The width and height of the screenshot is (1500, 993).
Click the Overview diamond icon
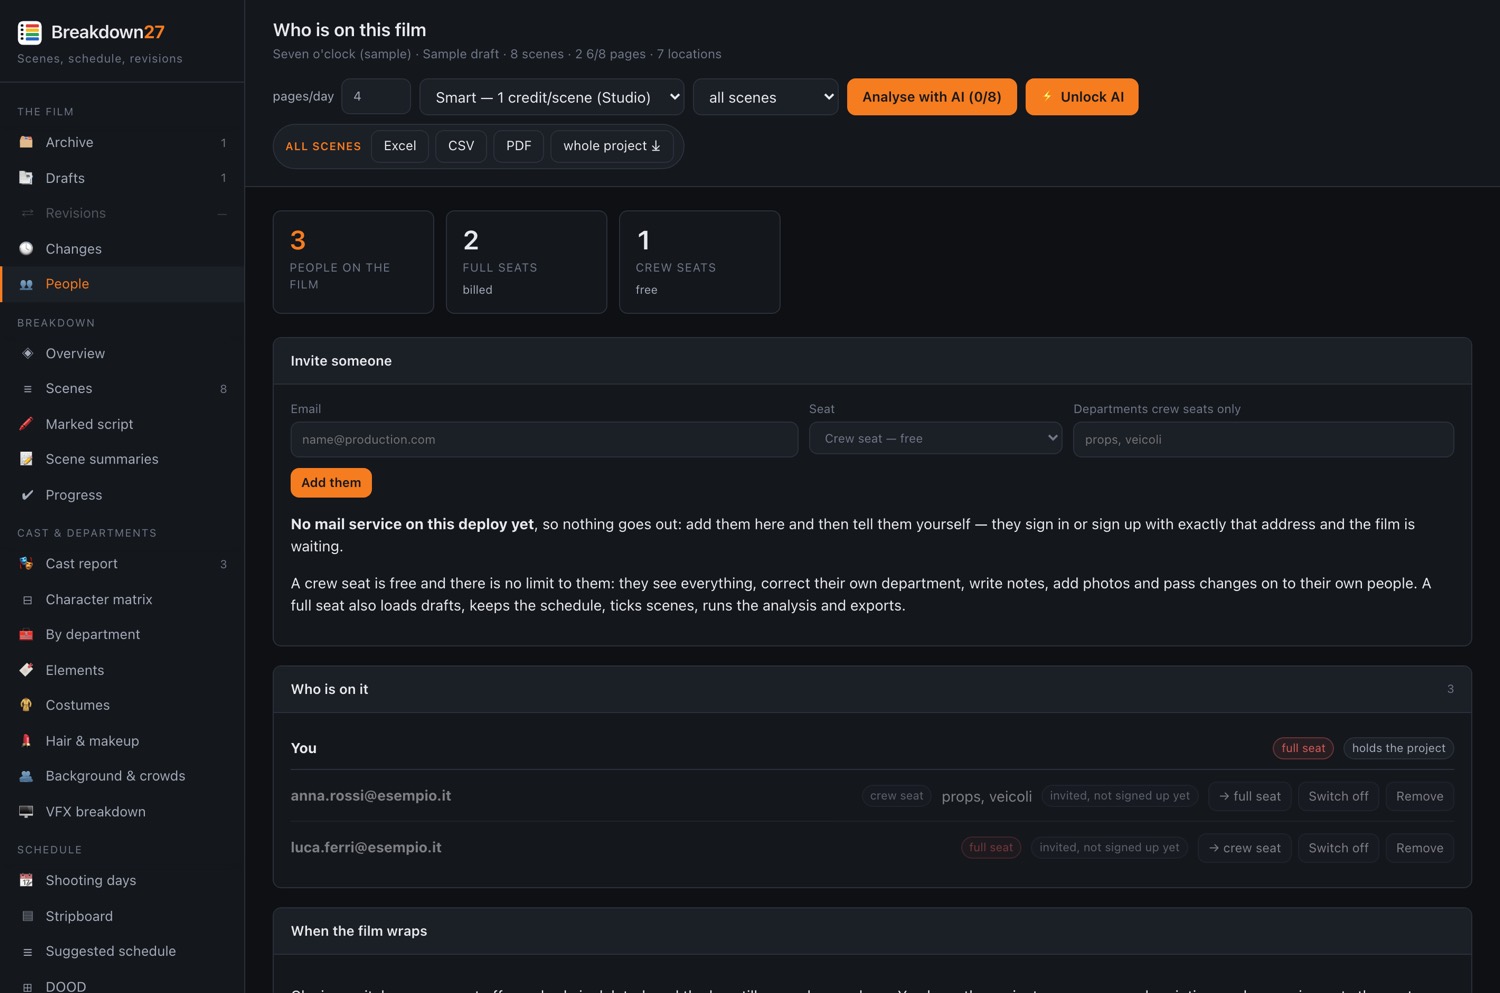point(27,353)
